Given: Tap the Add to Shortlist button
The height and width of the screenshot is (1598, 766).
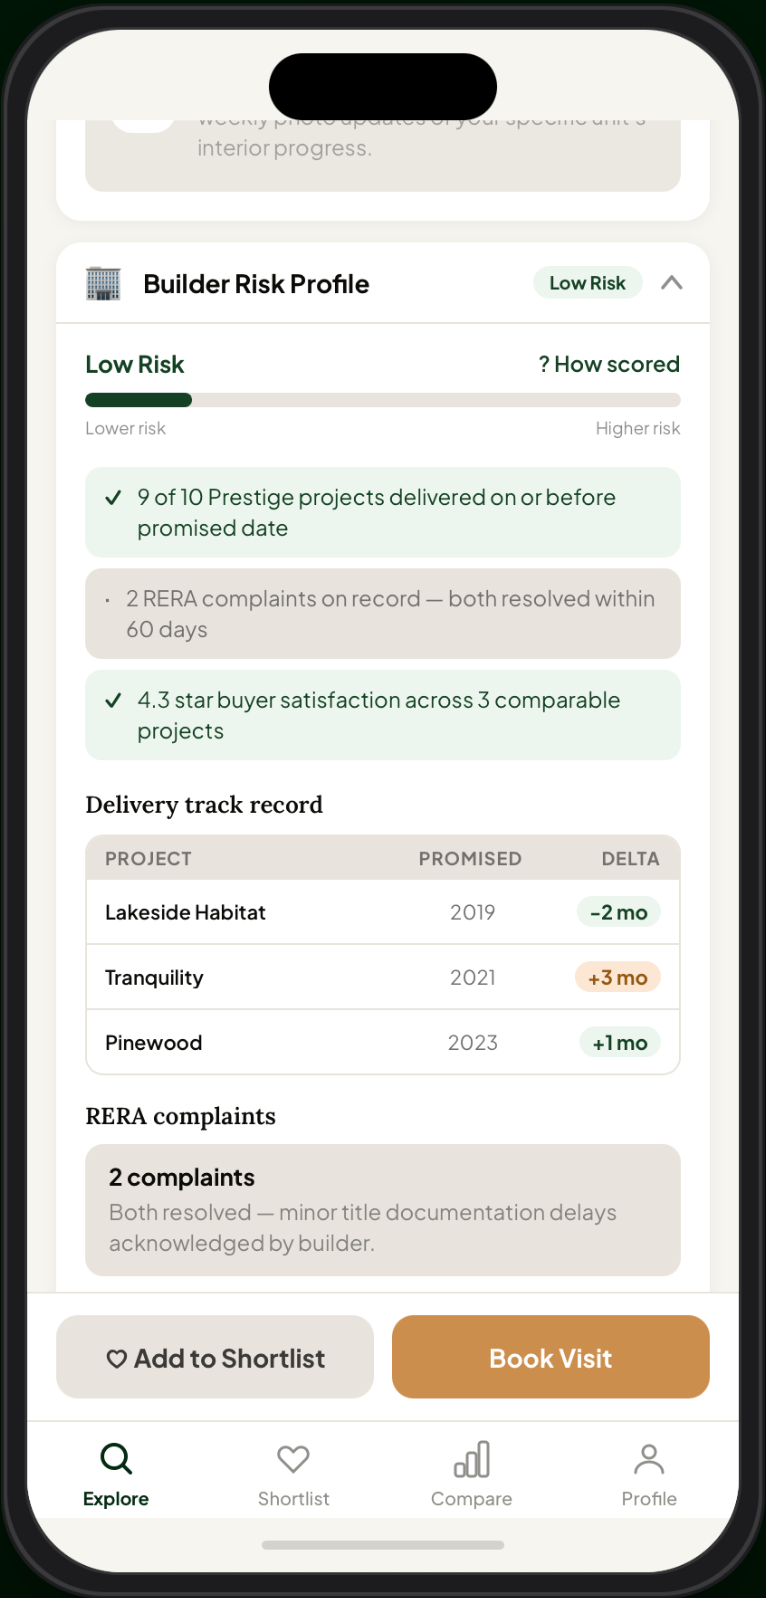Looking at the screenshot, I should pos(215,1357).
